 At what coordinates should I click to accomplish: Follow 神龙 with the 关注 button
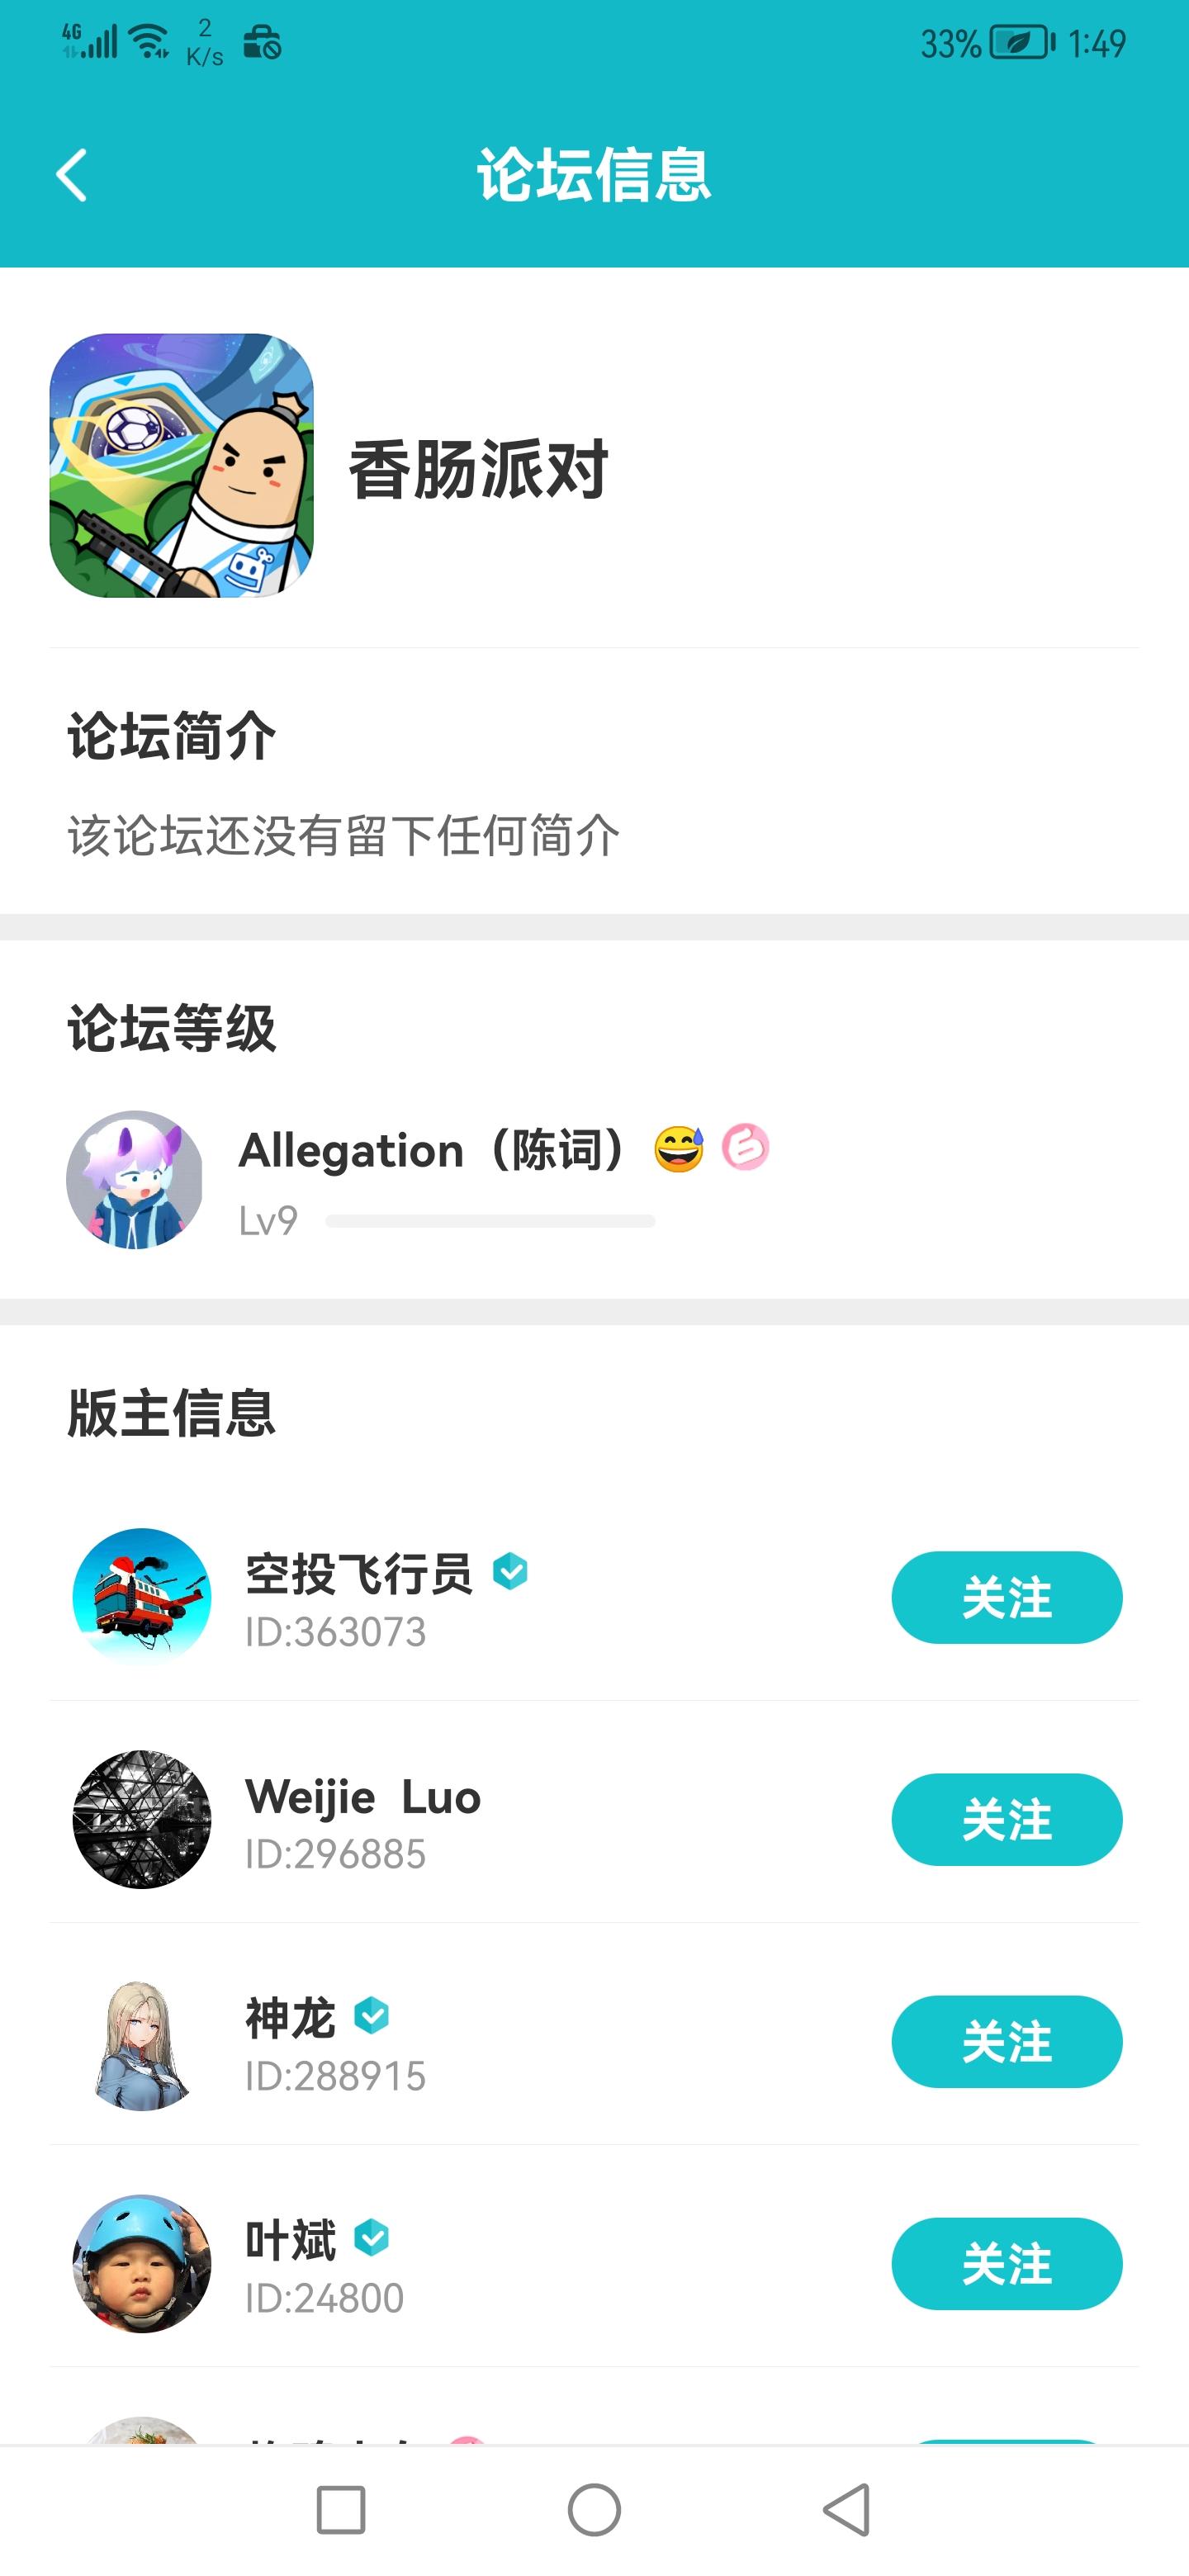1006,2041
